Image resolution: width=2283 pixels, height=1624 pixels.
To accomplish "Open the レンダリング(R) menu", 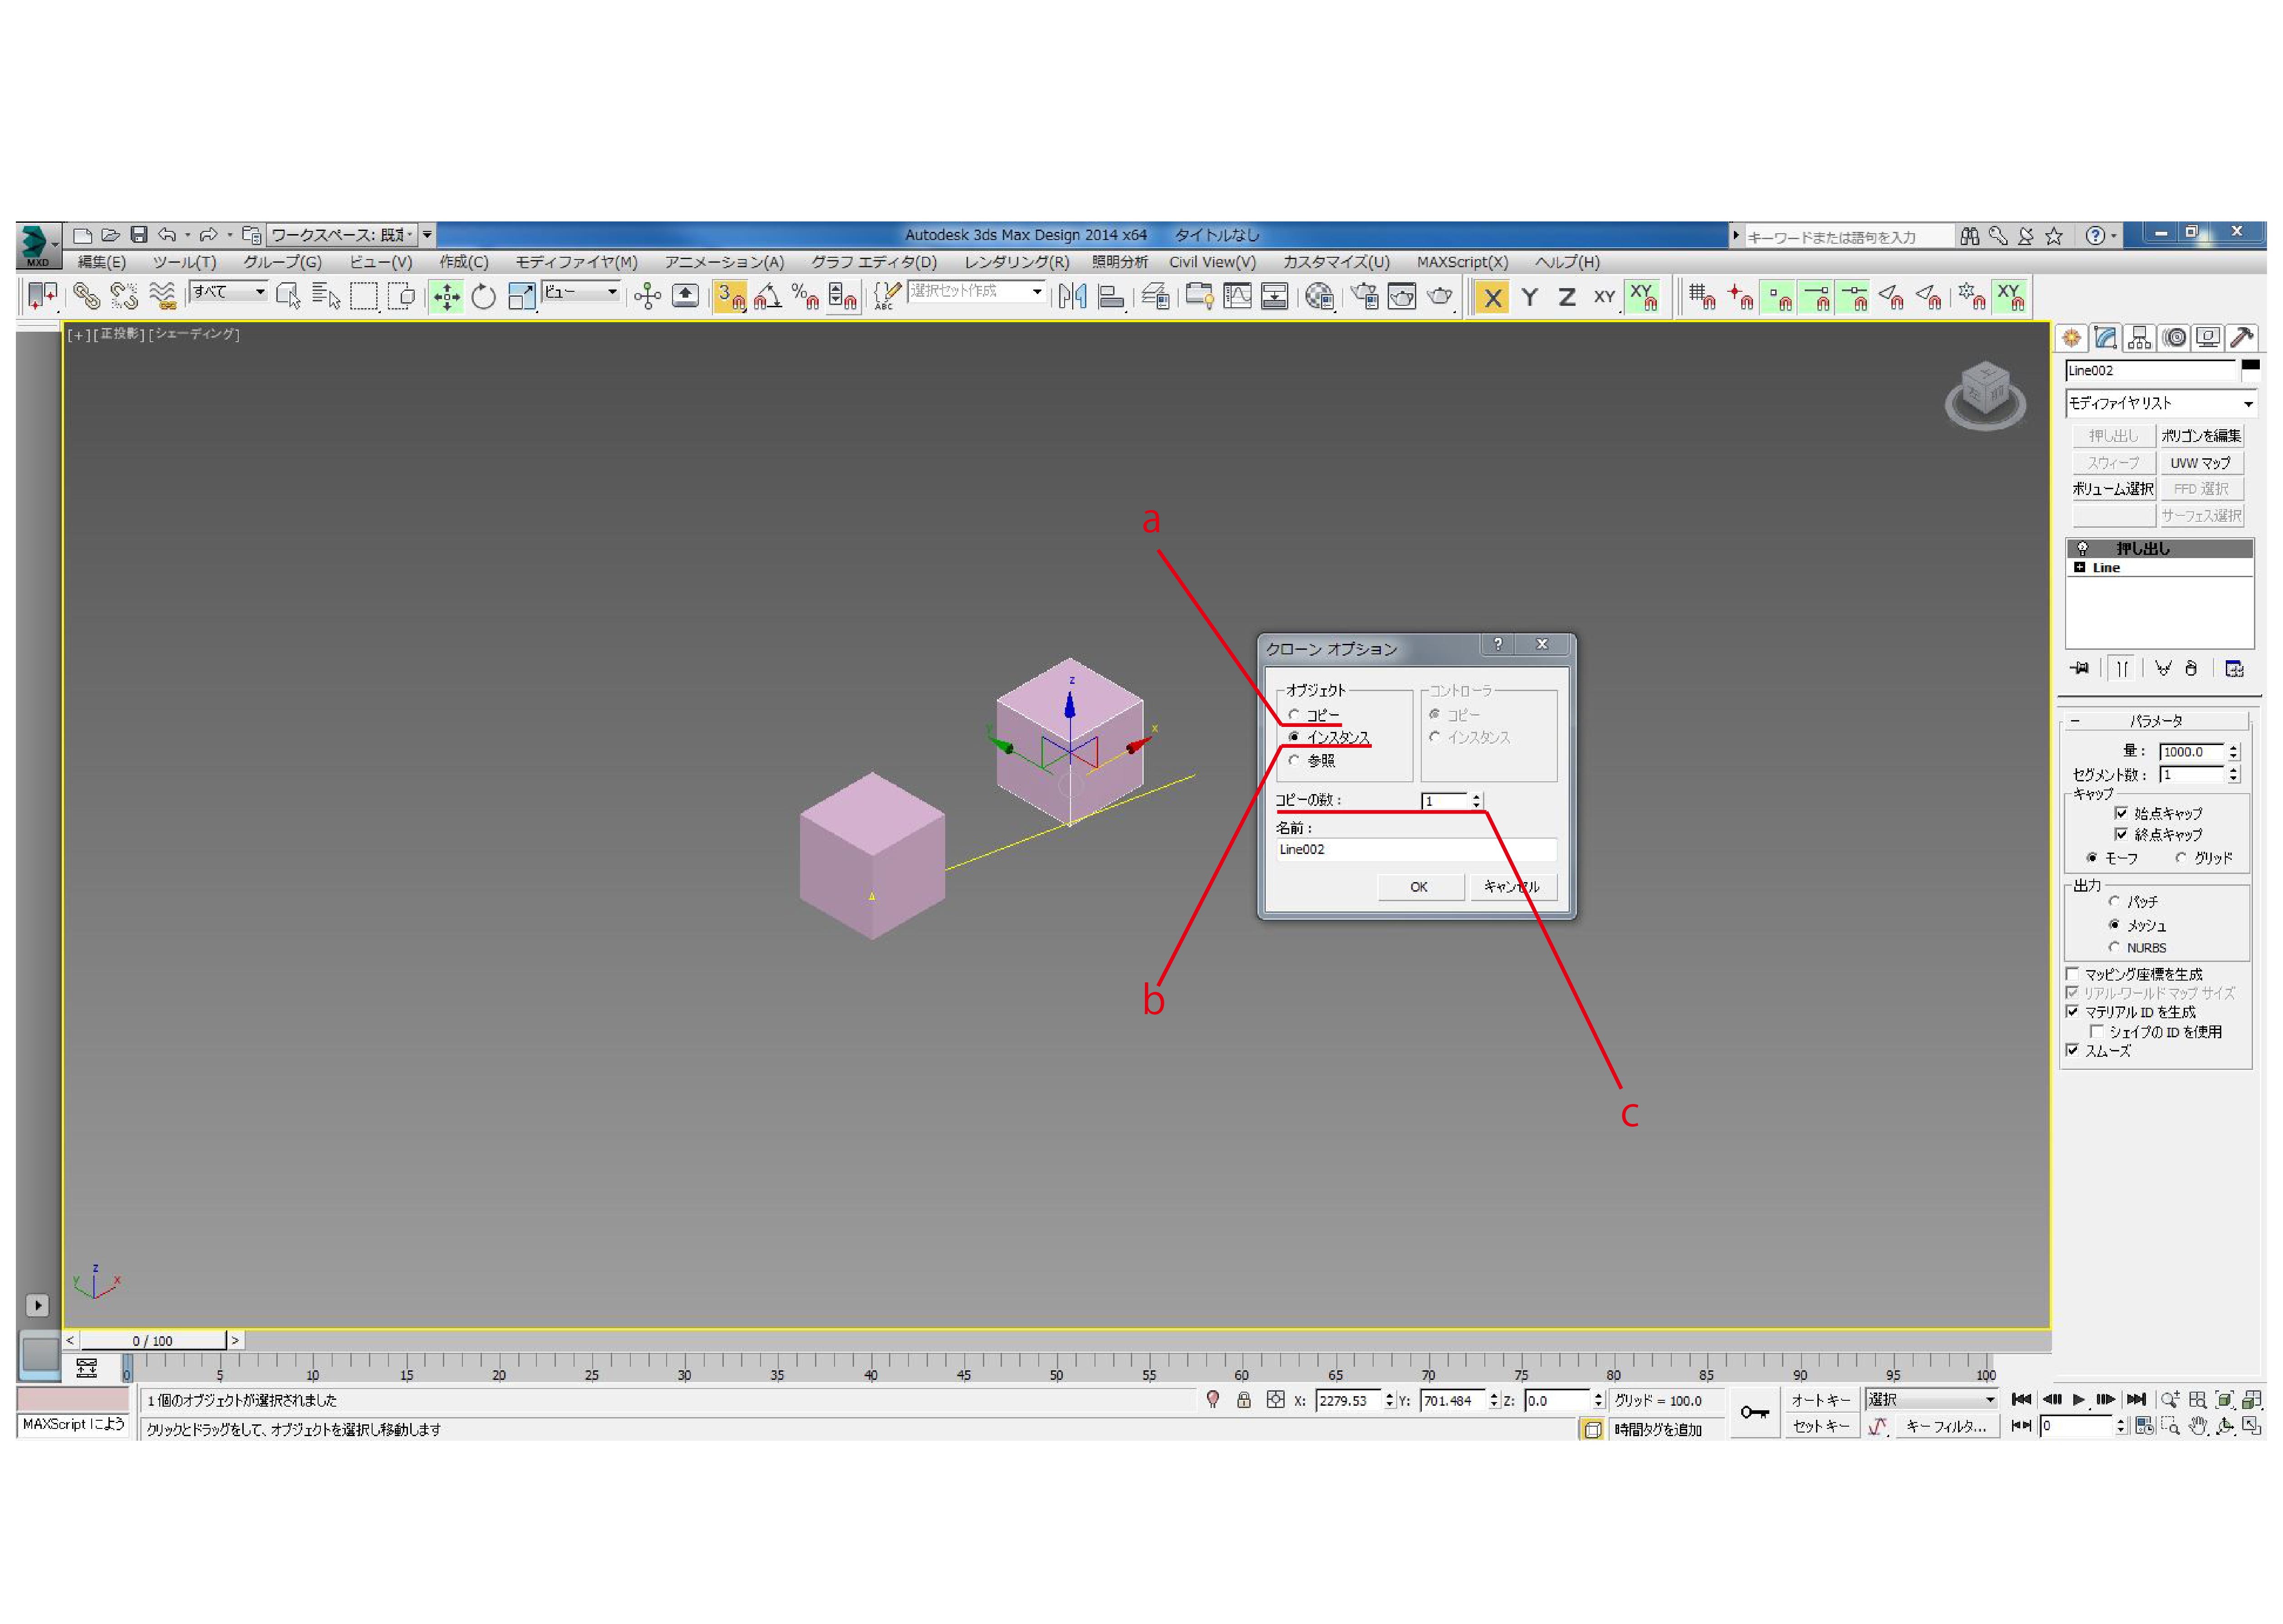I will [1016, 262].
